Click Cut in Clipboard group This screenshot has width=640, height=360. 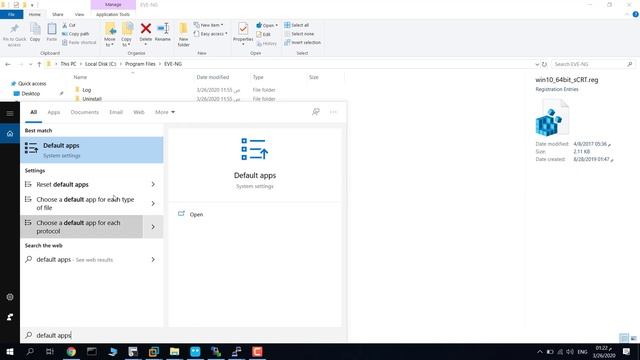click(69, 25)
